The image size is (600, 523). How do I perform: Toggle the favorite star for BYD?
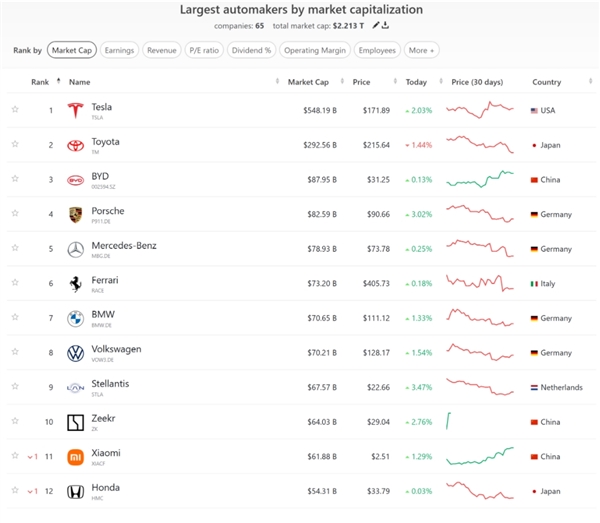coord(15,179)
